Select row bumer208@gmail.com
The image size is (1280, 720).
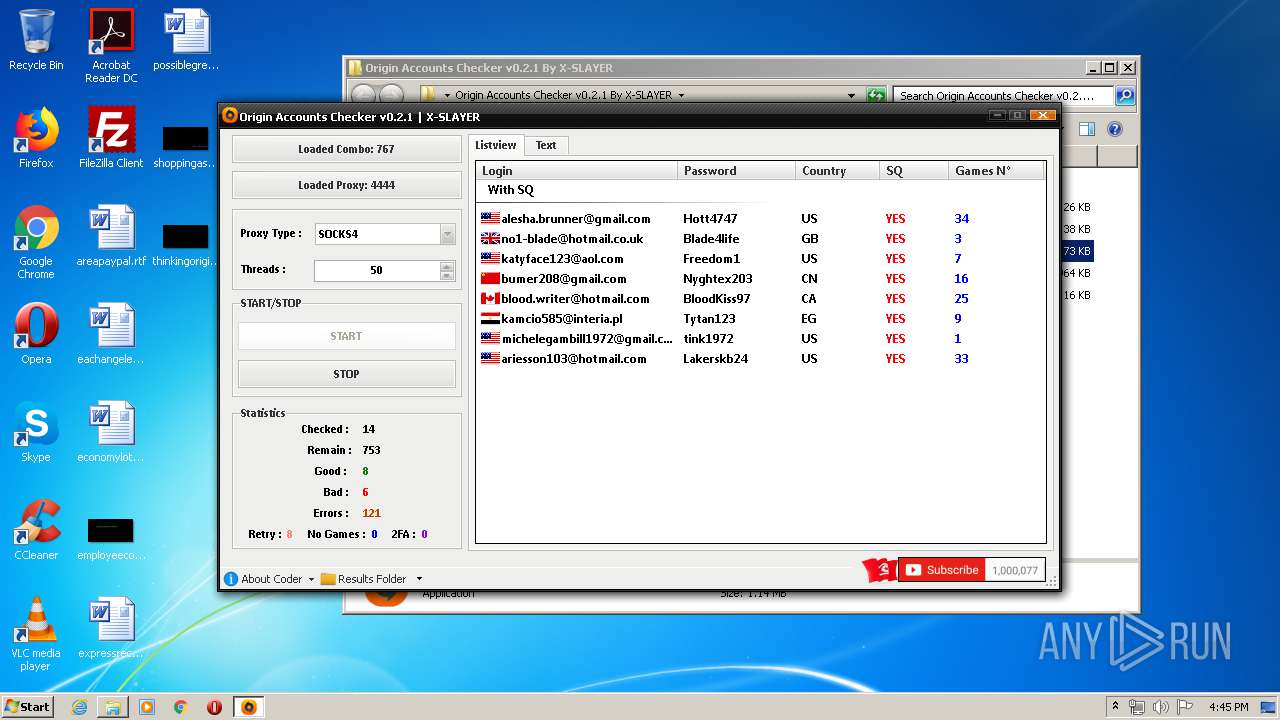pos(760,279)
